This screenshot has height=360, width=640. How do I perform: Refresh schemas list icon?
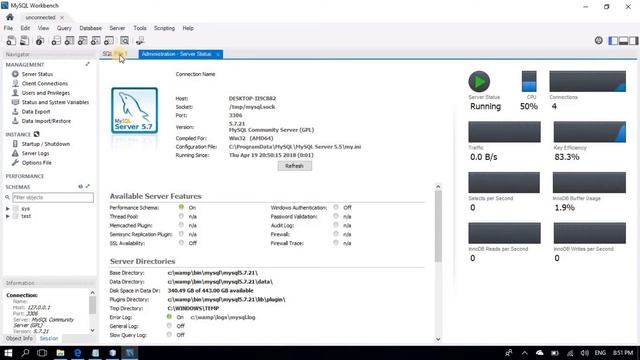pyautogui.click(x=80, y=187)
